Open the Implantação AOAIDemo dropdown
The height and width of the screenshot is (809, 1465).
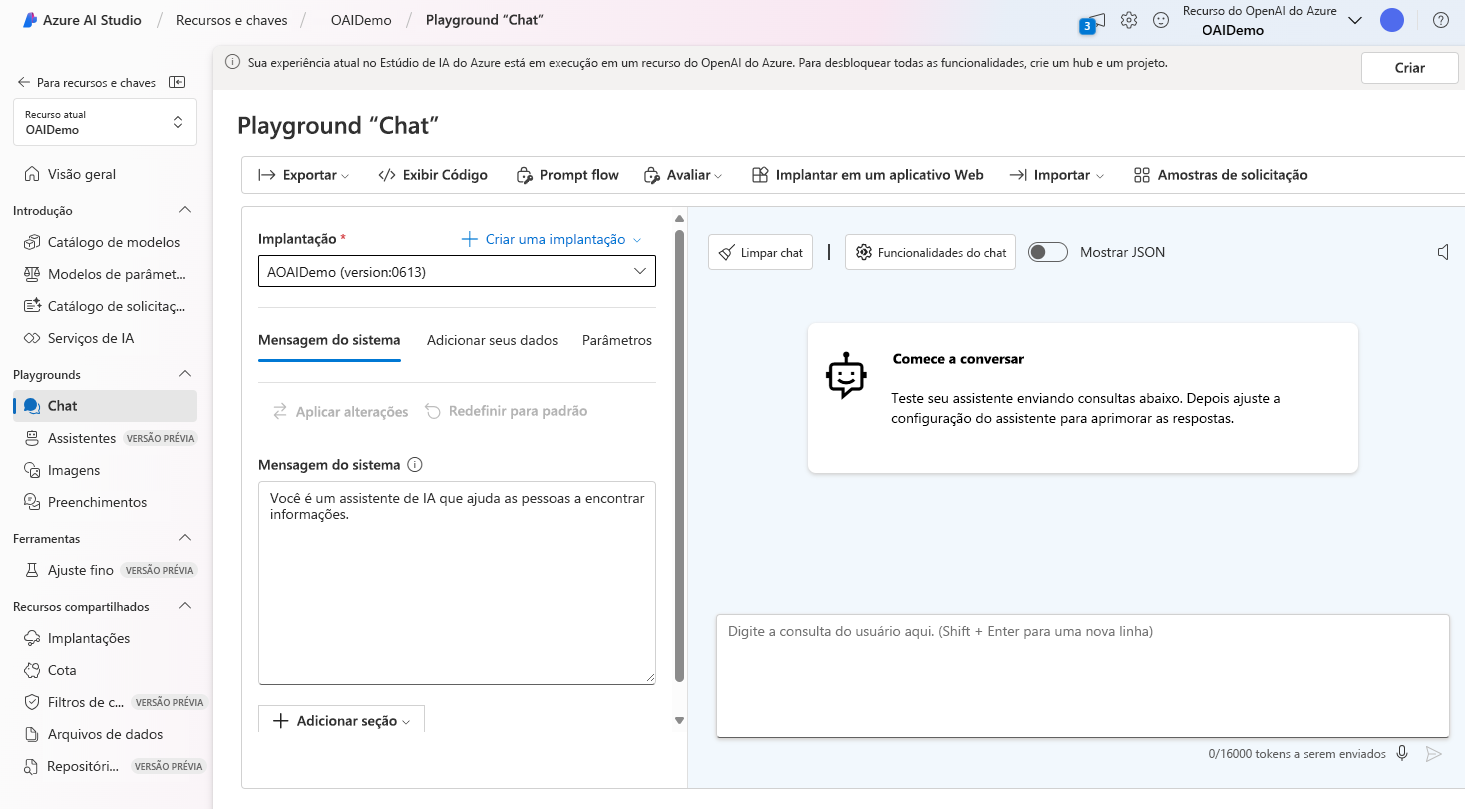457,272
